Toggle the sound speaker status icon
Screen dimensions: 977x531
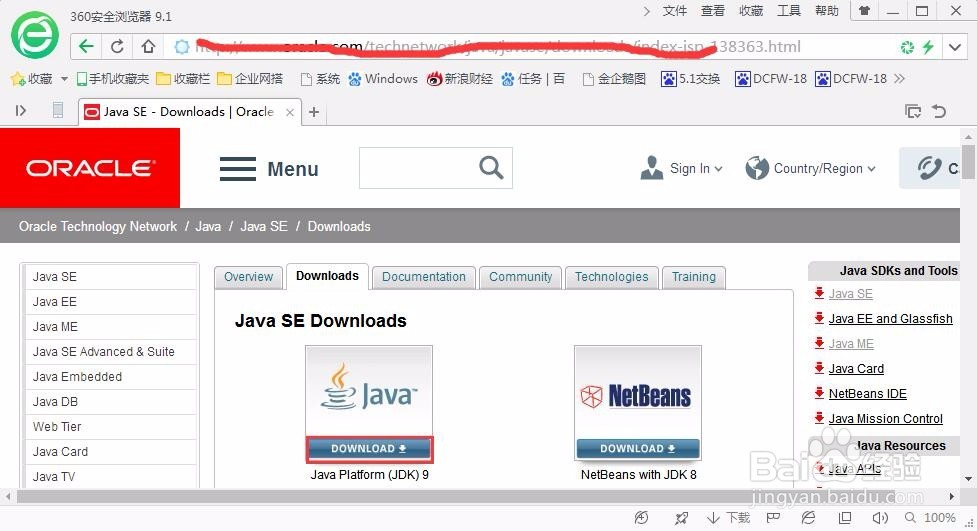(880, 517)
